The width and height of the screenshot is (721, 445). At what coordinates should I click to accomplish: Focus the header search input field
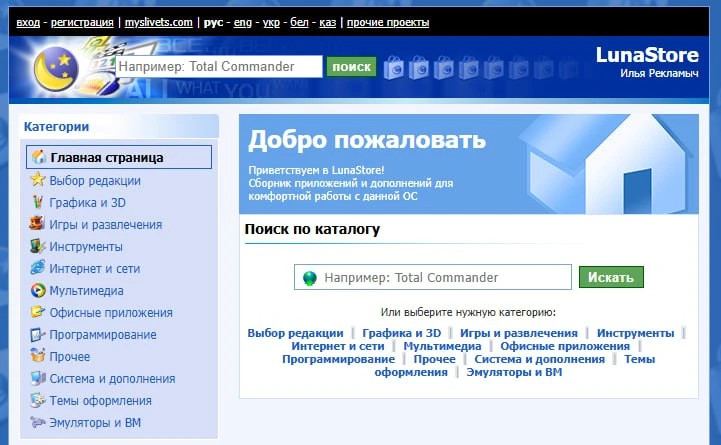[x=219, y=67]
